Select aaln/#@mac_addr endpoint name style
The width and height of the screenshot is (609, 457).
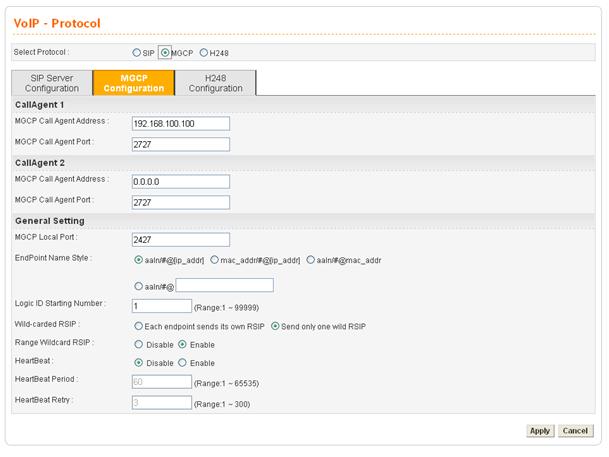pyautogui.click(x=312, y=260)
